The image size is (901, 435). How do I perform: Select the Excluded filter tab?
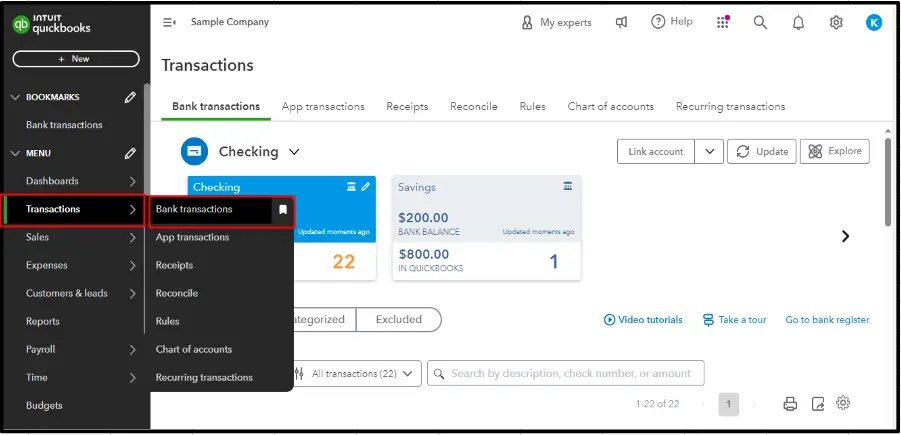coord(398,319)
